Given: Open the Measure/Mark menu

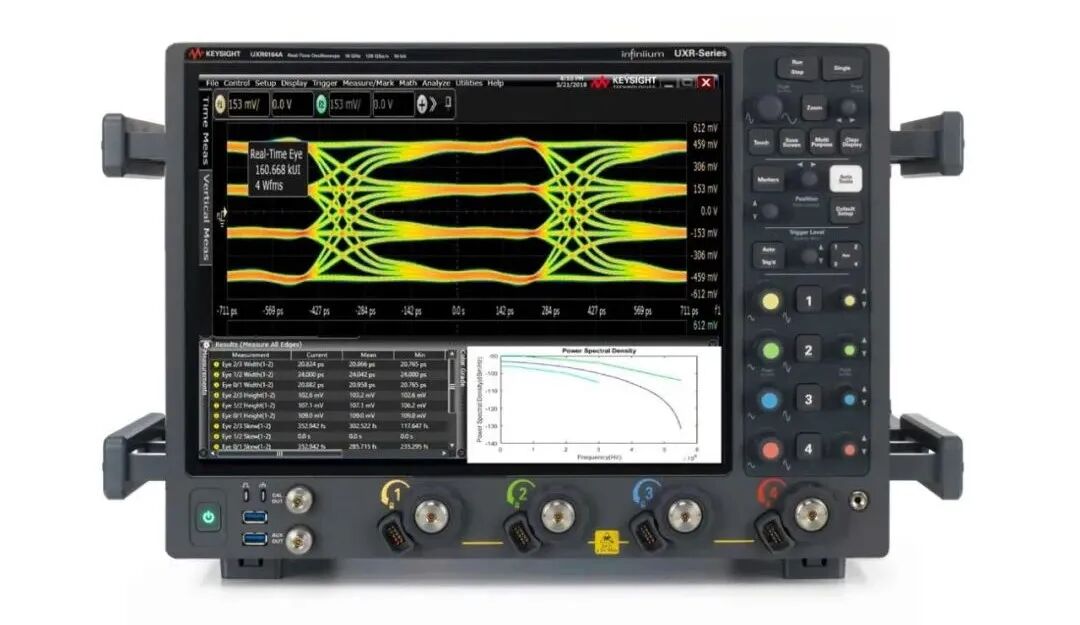Looking at the screenshot, I should tap(368, 83).
